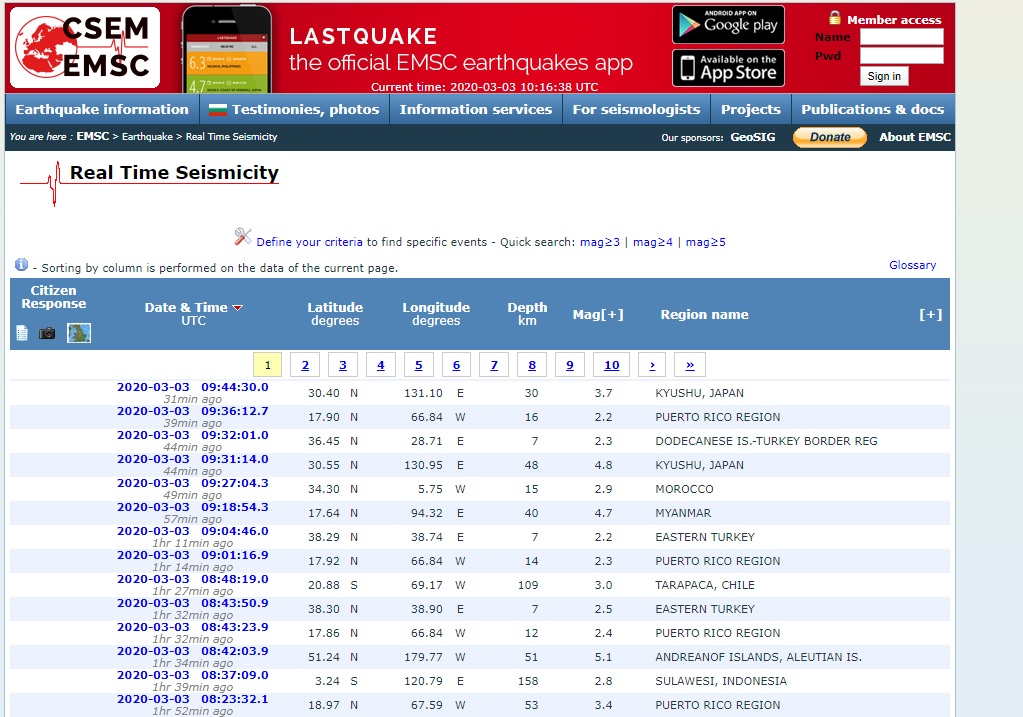Screen dimensions: 1023x717
Task: Click the testimonies document icon
Action: pyautogui.click(x=22, y=333)
